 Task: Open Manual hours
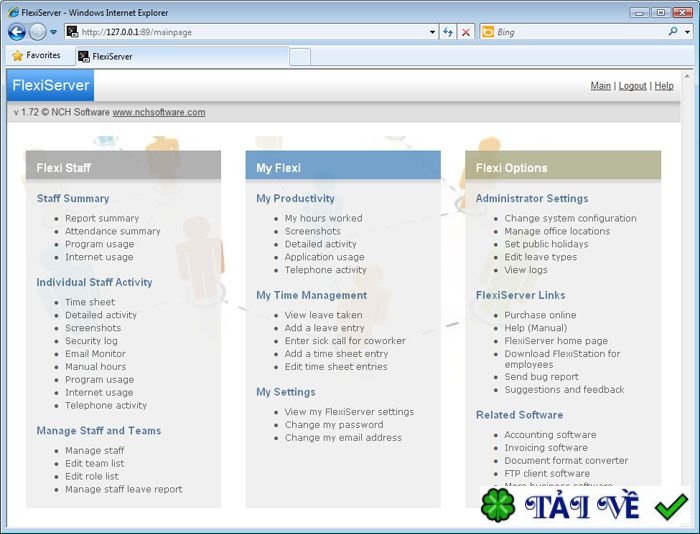(96, 367)
